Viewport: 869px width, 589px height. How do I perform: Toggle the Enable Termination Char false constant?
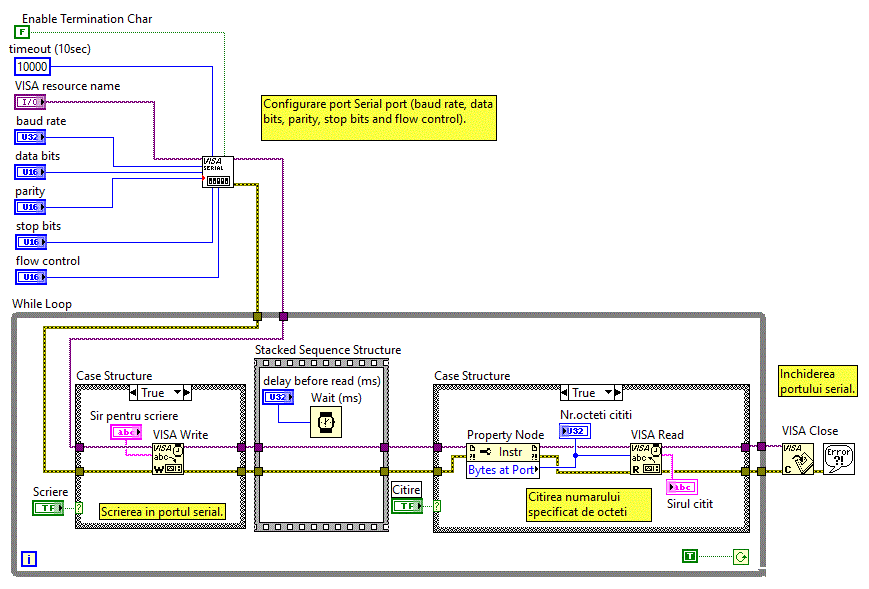coord(22,32)
